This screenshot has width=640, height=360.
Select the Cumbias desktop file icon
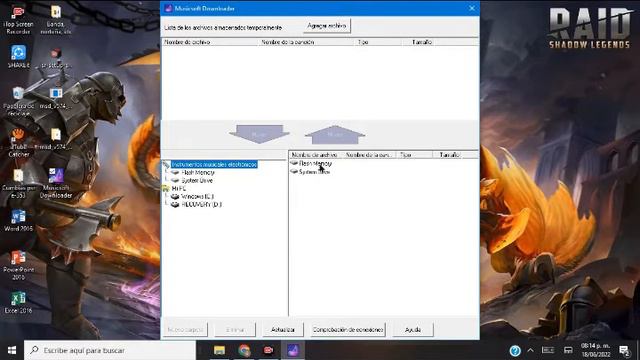coord(18,183)
